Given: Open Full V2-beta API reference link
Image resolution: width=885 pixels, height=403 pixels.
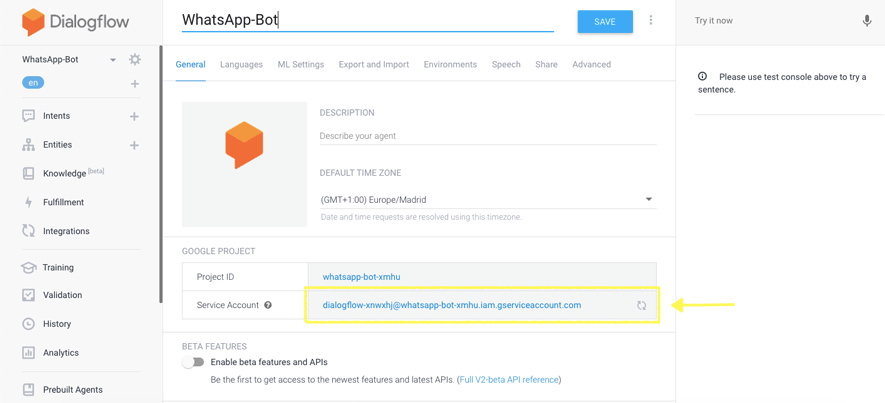Looking at the screenshot, I should pos(509,379).
